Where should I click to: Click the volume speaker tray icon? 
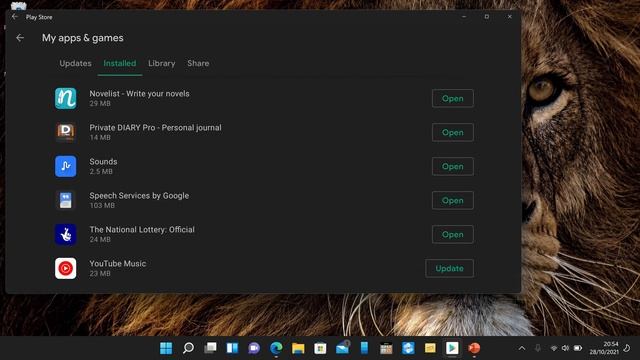pos(565,348)
